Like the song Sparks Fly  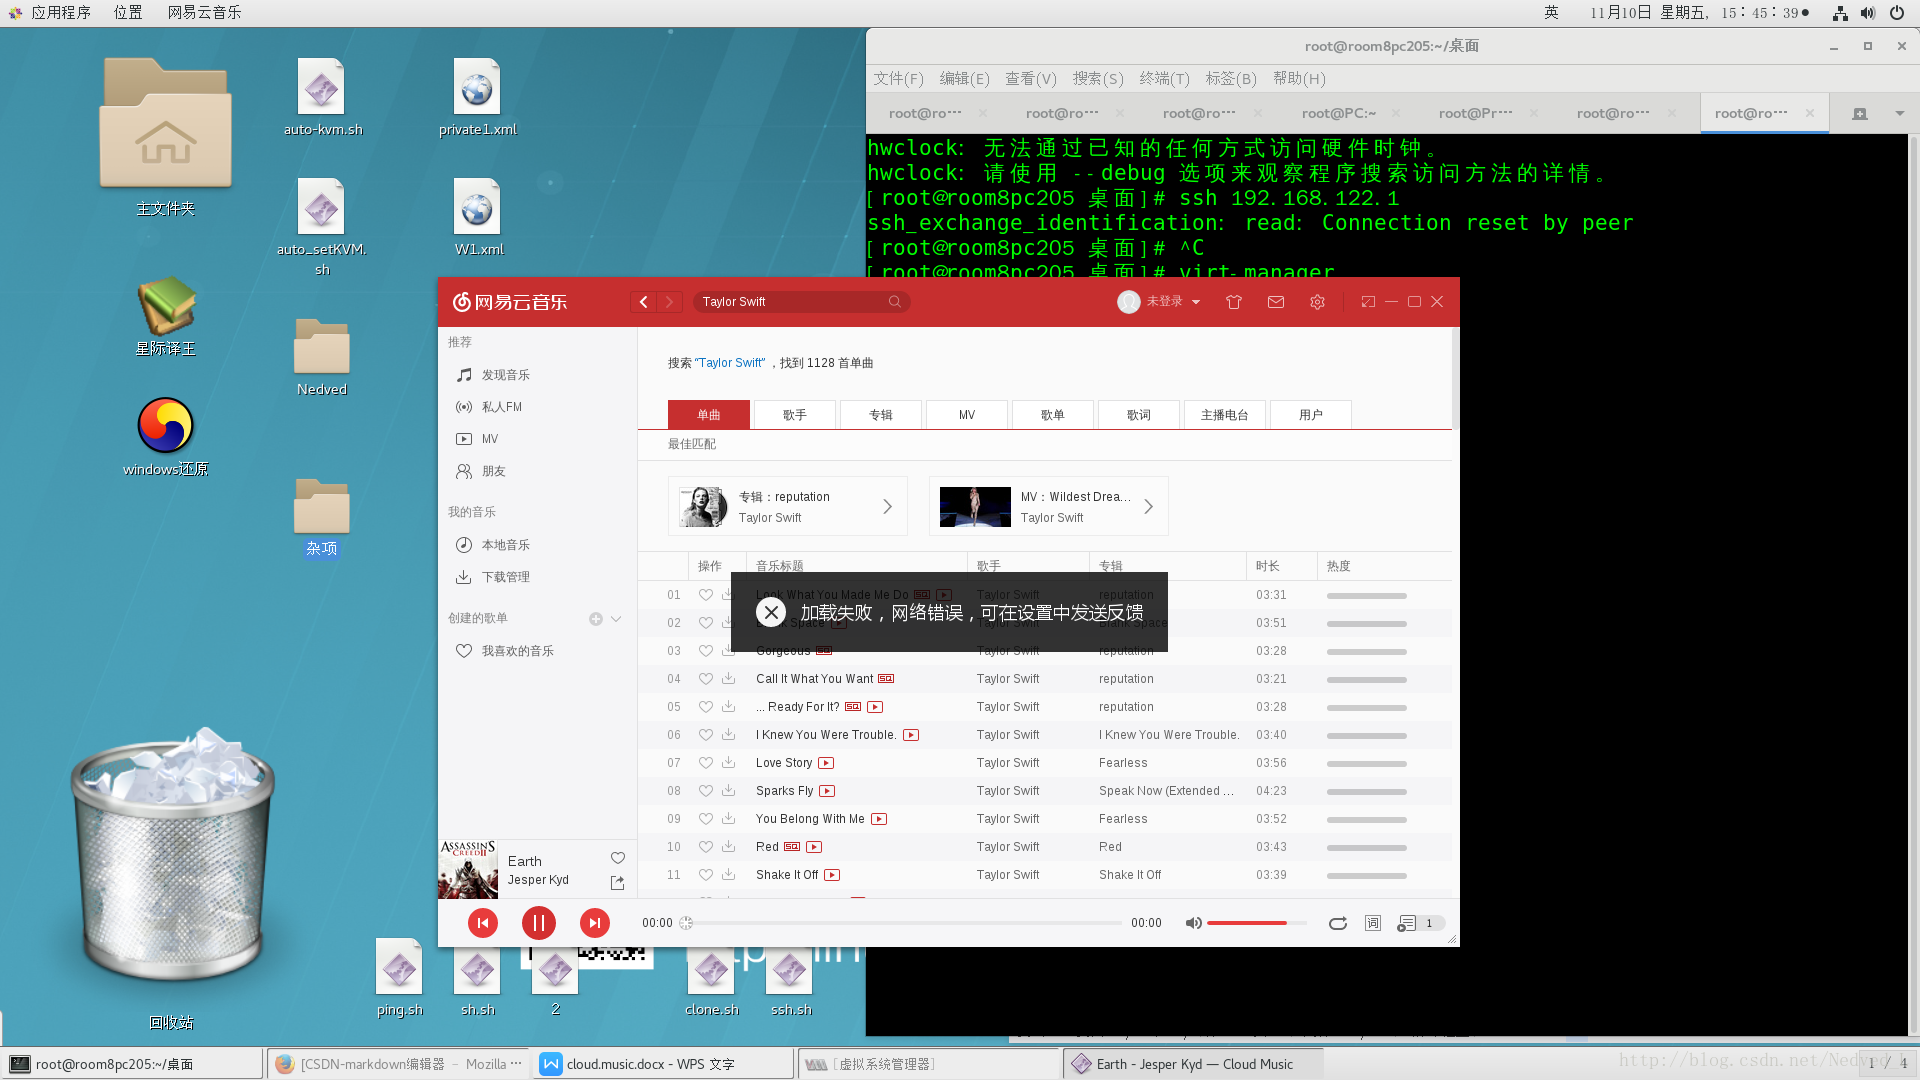[706, 791]
